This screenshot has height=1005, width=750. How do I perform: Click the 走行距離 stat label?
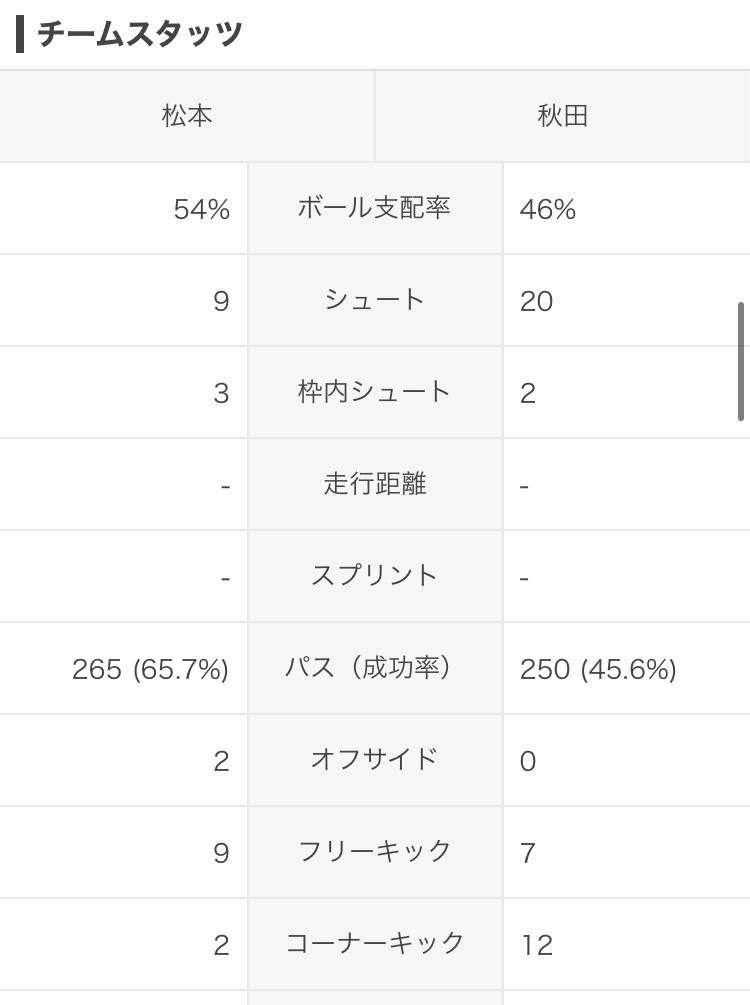(375, 484)
